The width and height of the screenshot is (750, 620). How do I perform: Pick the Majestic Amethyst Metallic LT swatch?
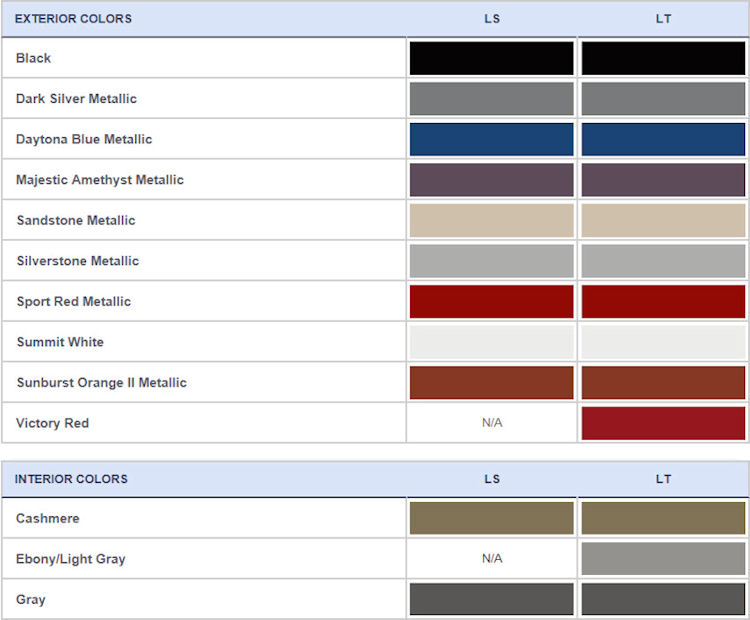663,180
